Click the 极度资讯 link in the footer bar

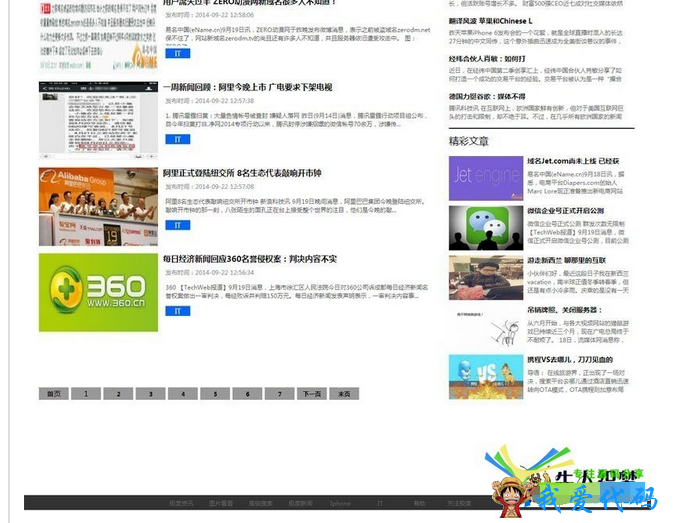tap(181, 503)
